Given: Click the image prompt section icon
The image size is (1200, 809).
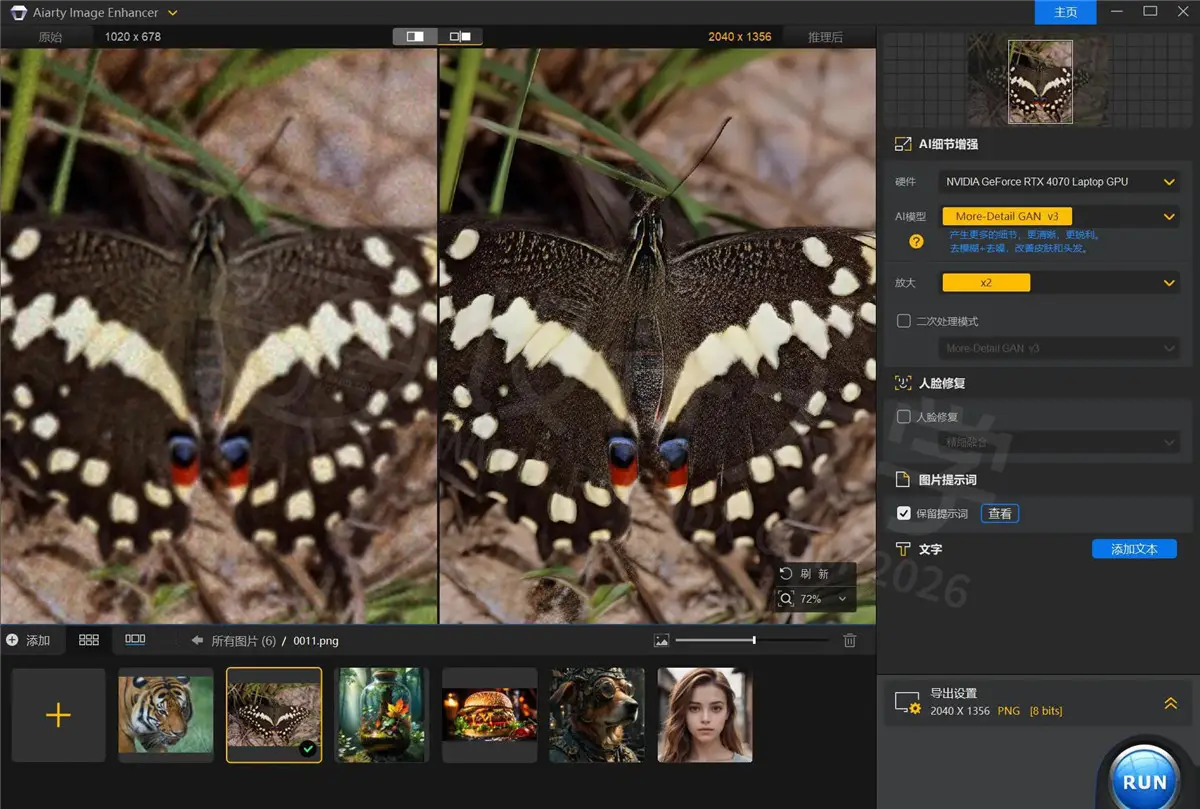Looking at the screenshot, I should click(x=903, y=480).
